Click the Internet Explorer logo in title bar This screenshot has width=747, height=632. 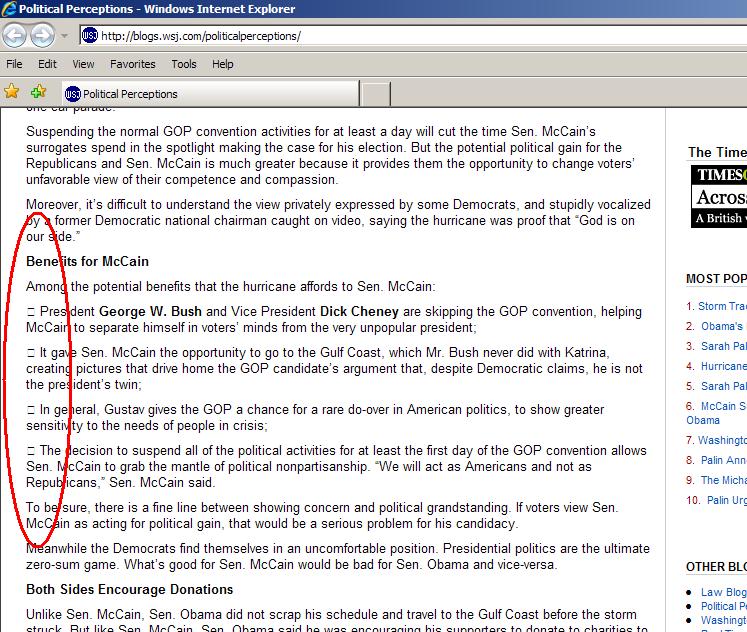[x=9, y=9]
